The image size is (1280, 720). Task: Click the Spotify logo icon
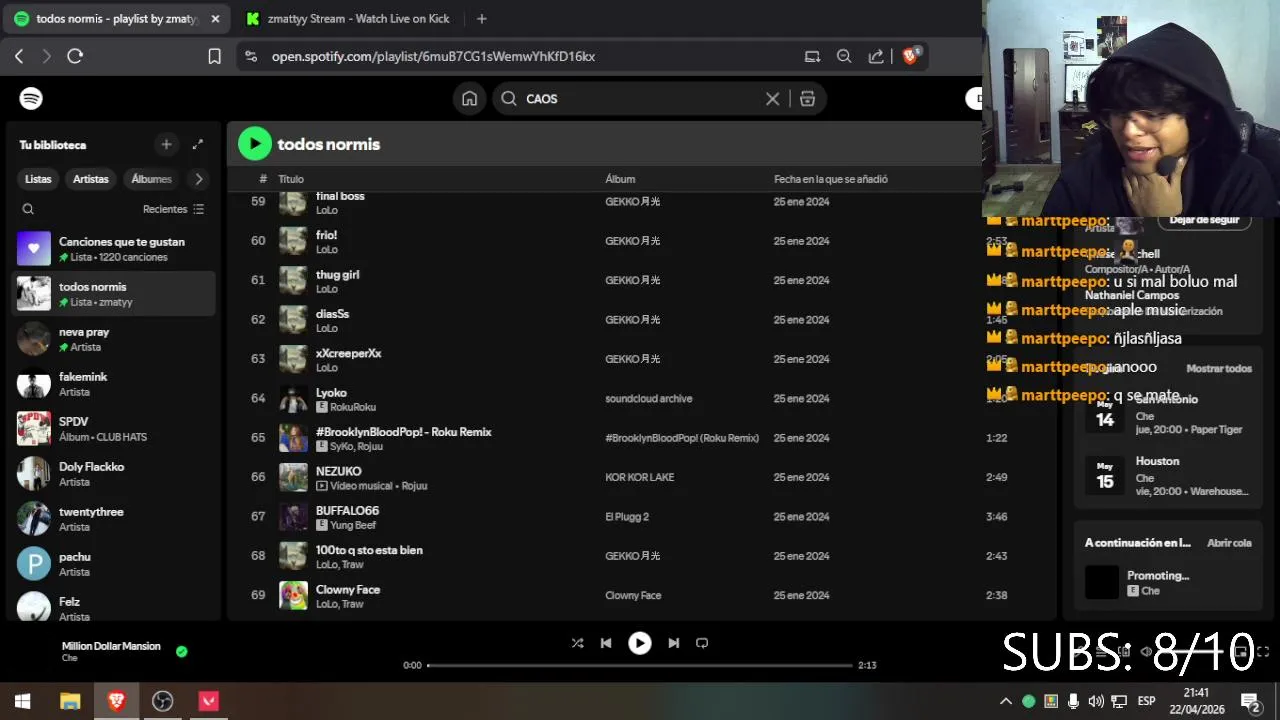31,98
